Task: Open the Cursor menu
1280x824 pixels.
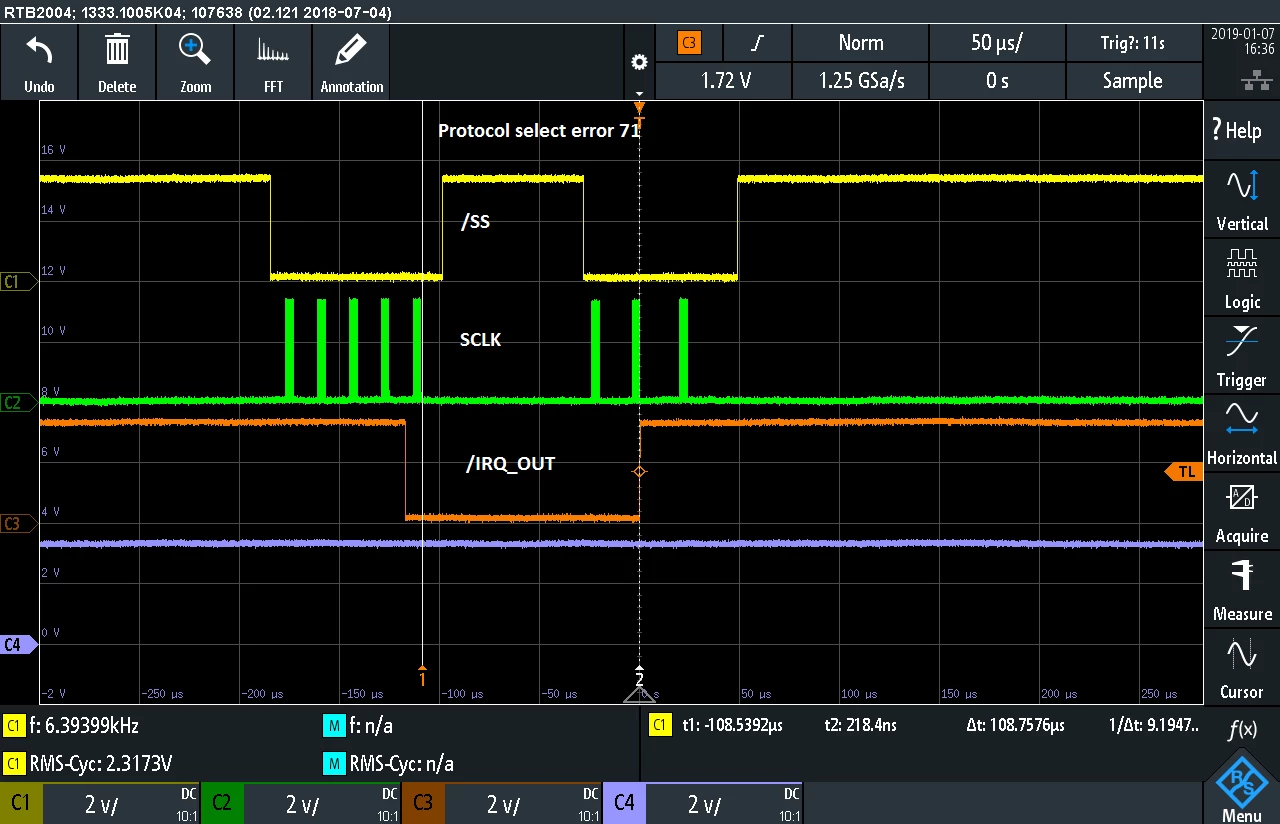Action: pyautogui.click(x=1242, y=669)
